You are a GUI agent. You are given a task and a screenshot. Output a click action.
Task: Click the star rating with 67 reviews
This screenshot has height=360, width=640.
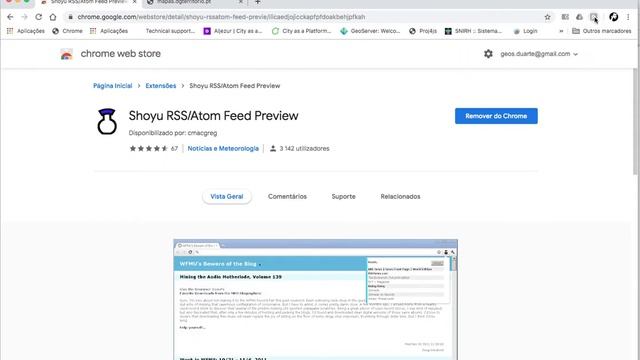[x=153, y=149]
